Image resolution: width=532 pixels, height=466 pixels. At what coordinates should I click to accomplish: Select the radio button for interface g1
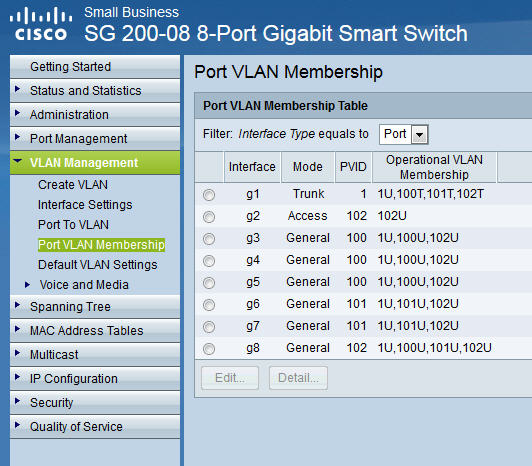(209, 195)
